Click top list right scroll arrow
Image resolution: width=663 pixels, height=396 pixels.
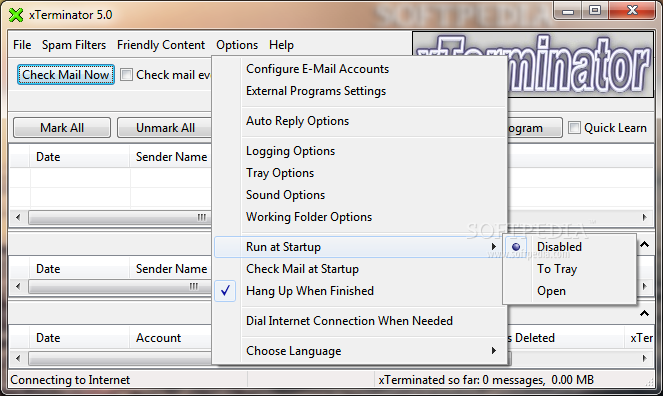[x=644, y=217]
